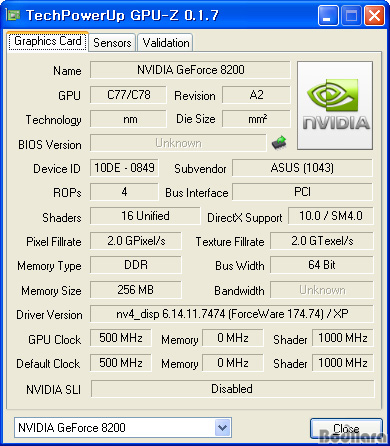Switch to the Sensors tab
Viewport: 390px width, 446px height.
(x=112, y=43)
